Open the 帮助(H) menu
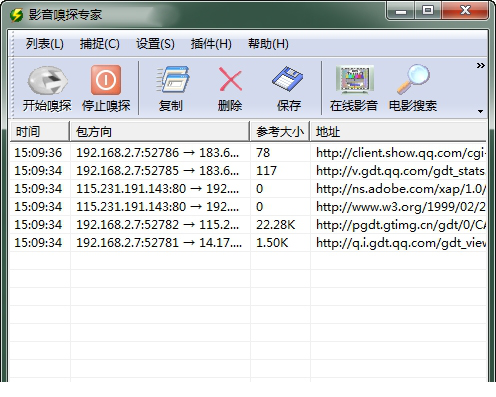 [x=268, y=44]
